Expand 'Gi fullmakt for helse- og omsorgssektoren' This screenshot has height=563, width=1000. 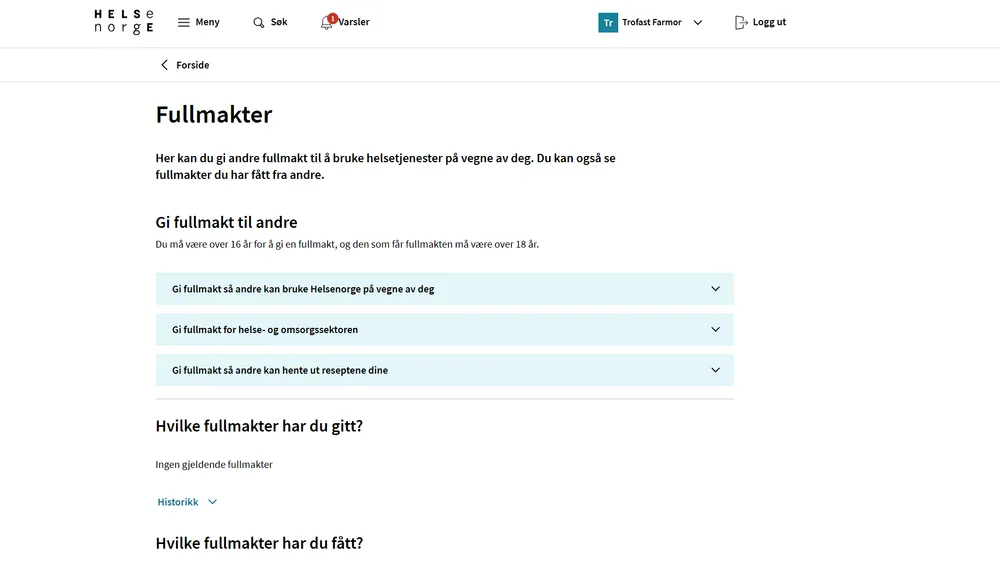444,329
